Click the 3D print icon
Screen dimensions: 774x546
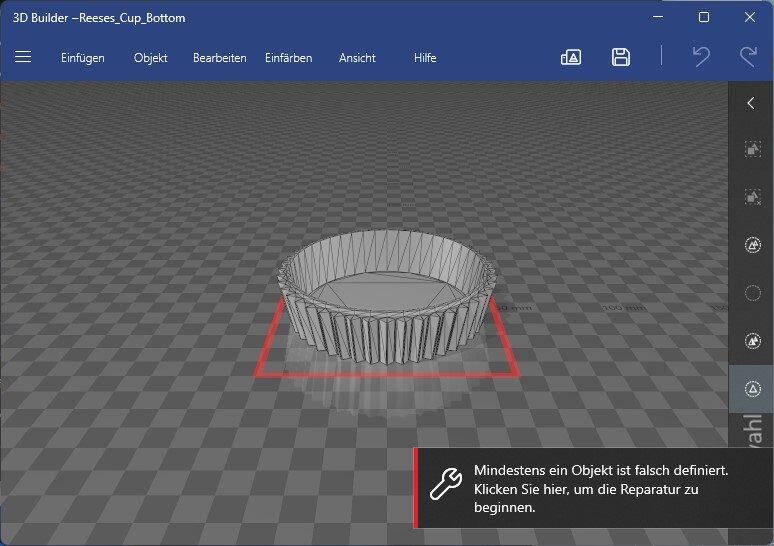(571, 57)
